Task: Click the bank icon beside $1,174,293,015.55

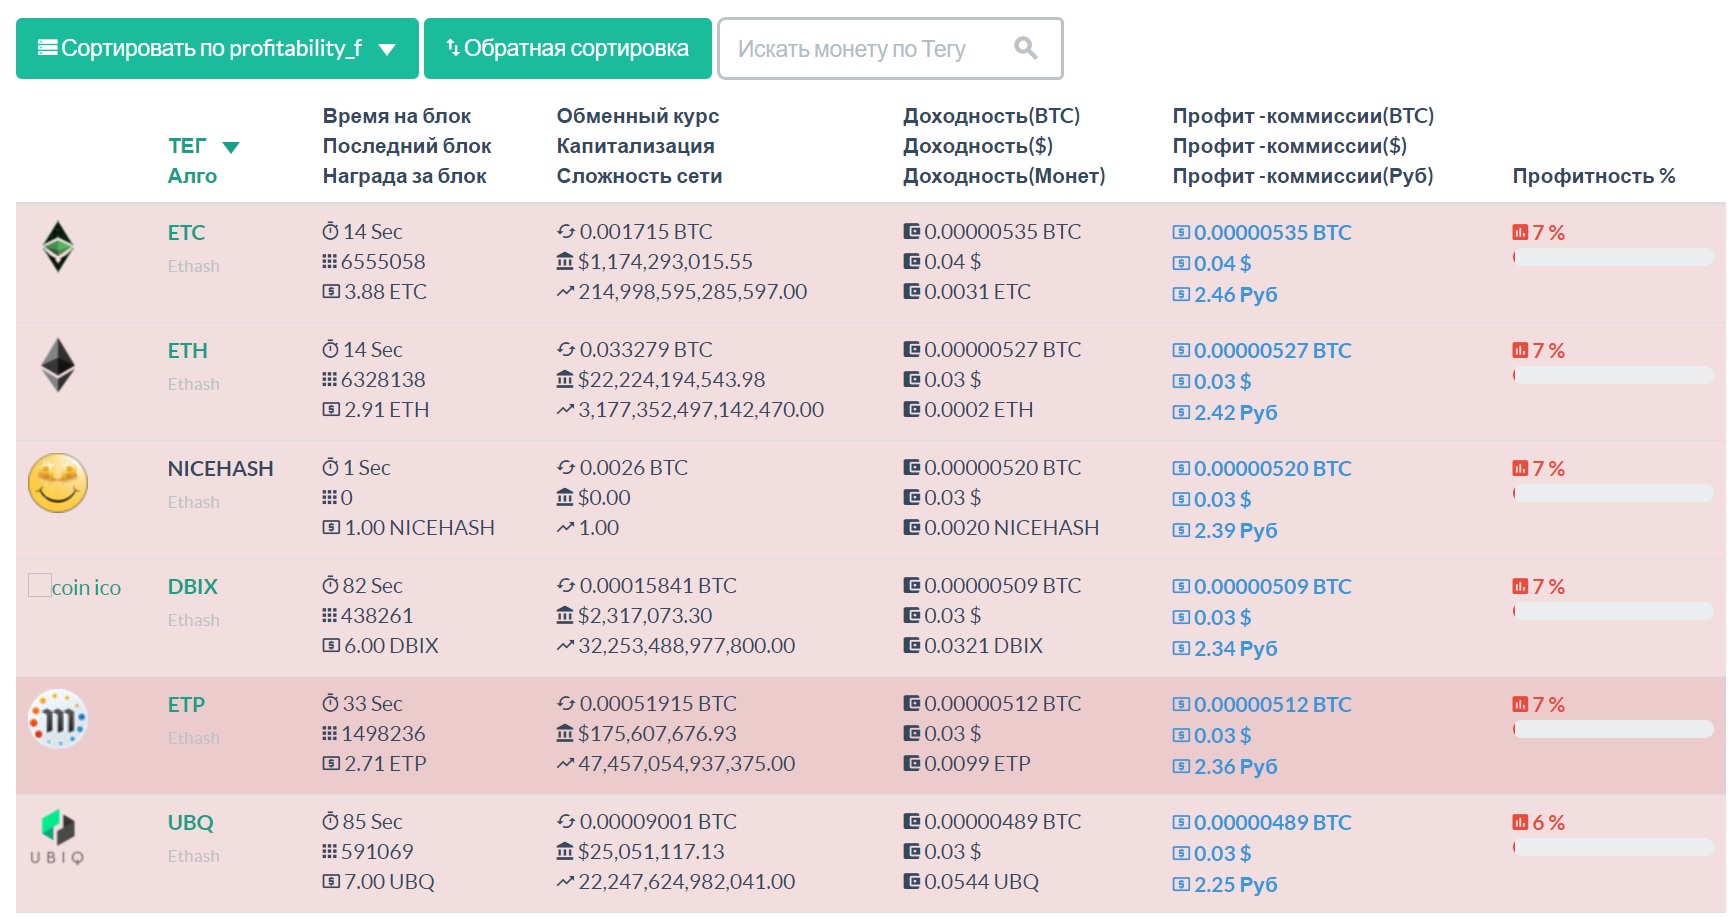Action: (565, 261)
